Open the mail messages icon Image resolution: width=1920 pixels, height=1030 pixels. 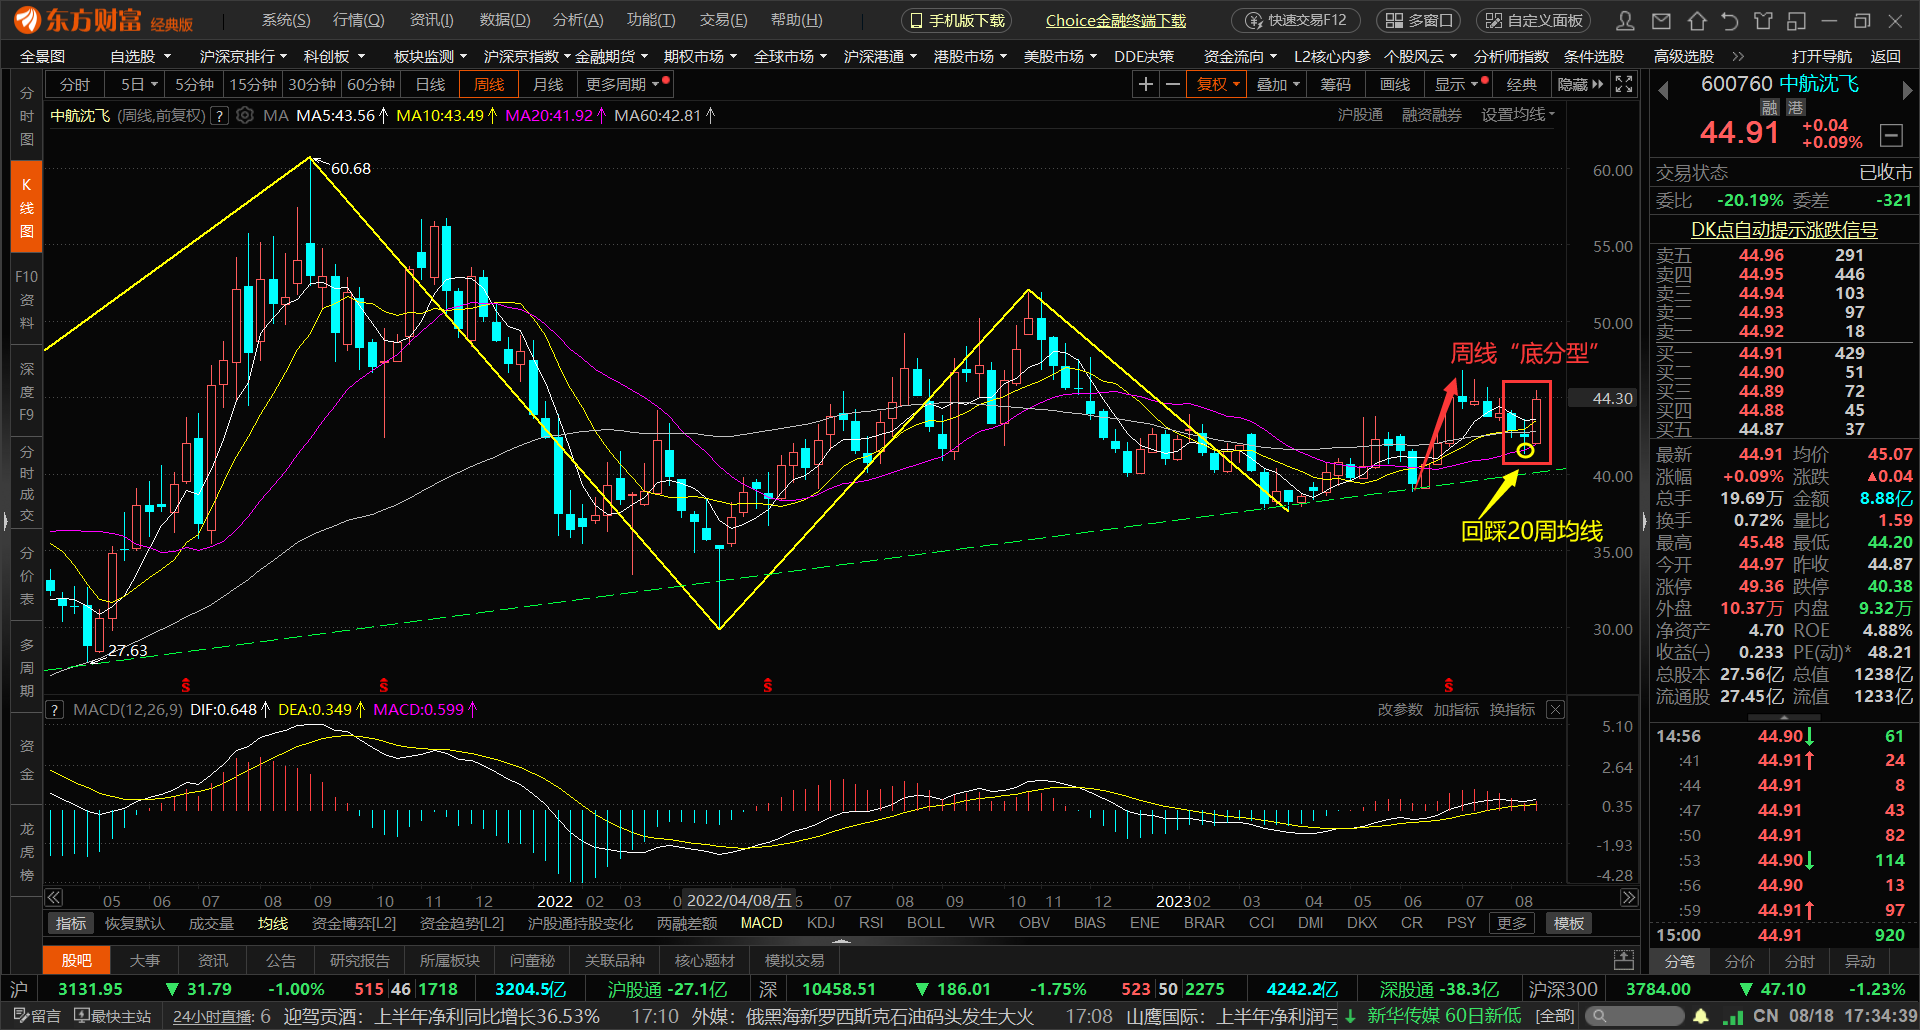1661,21
